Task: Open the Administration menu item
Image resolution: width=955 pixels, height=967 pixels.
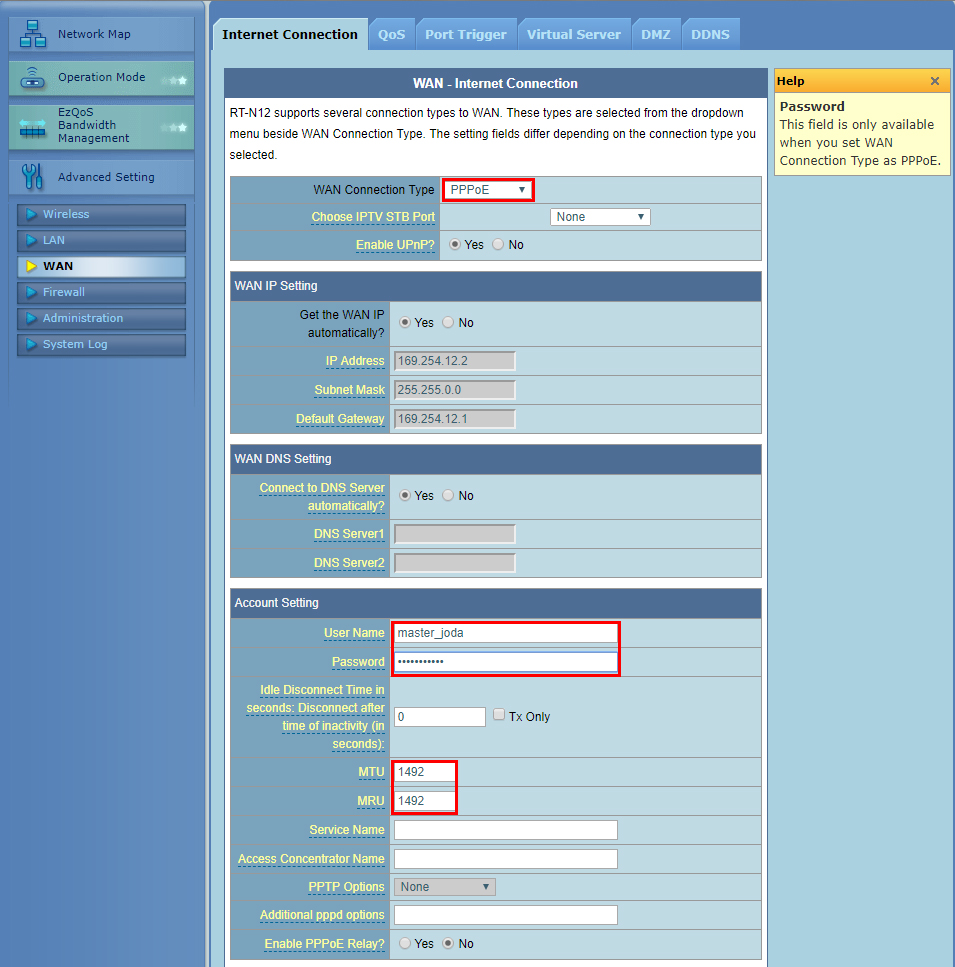Action: (101, 318)
